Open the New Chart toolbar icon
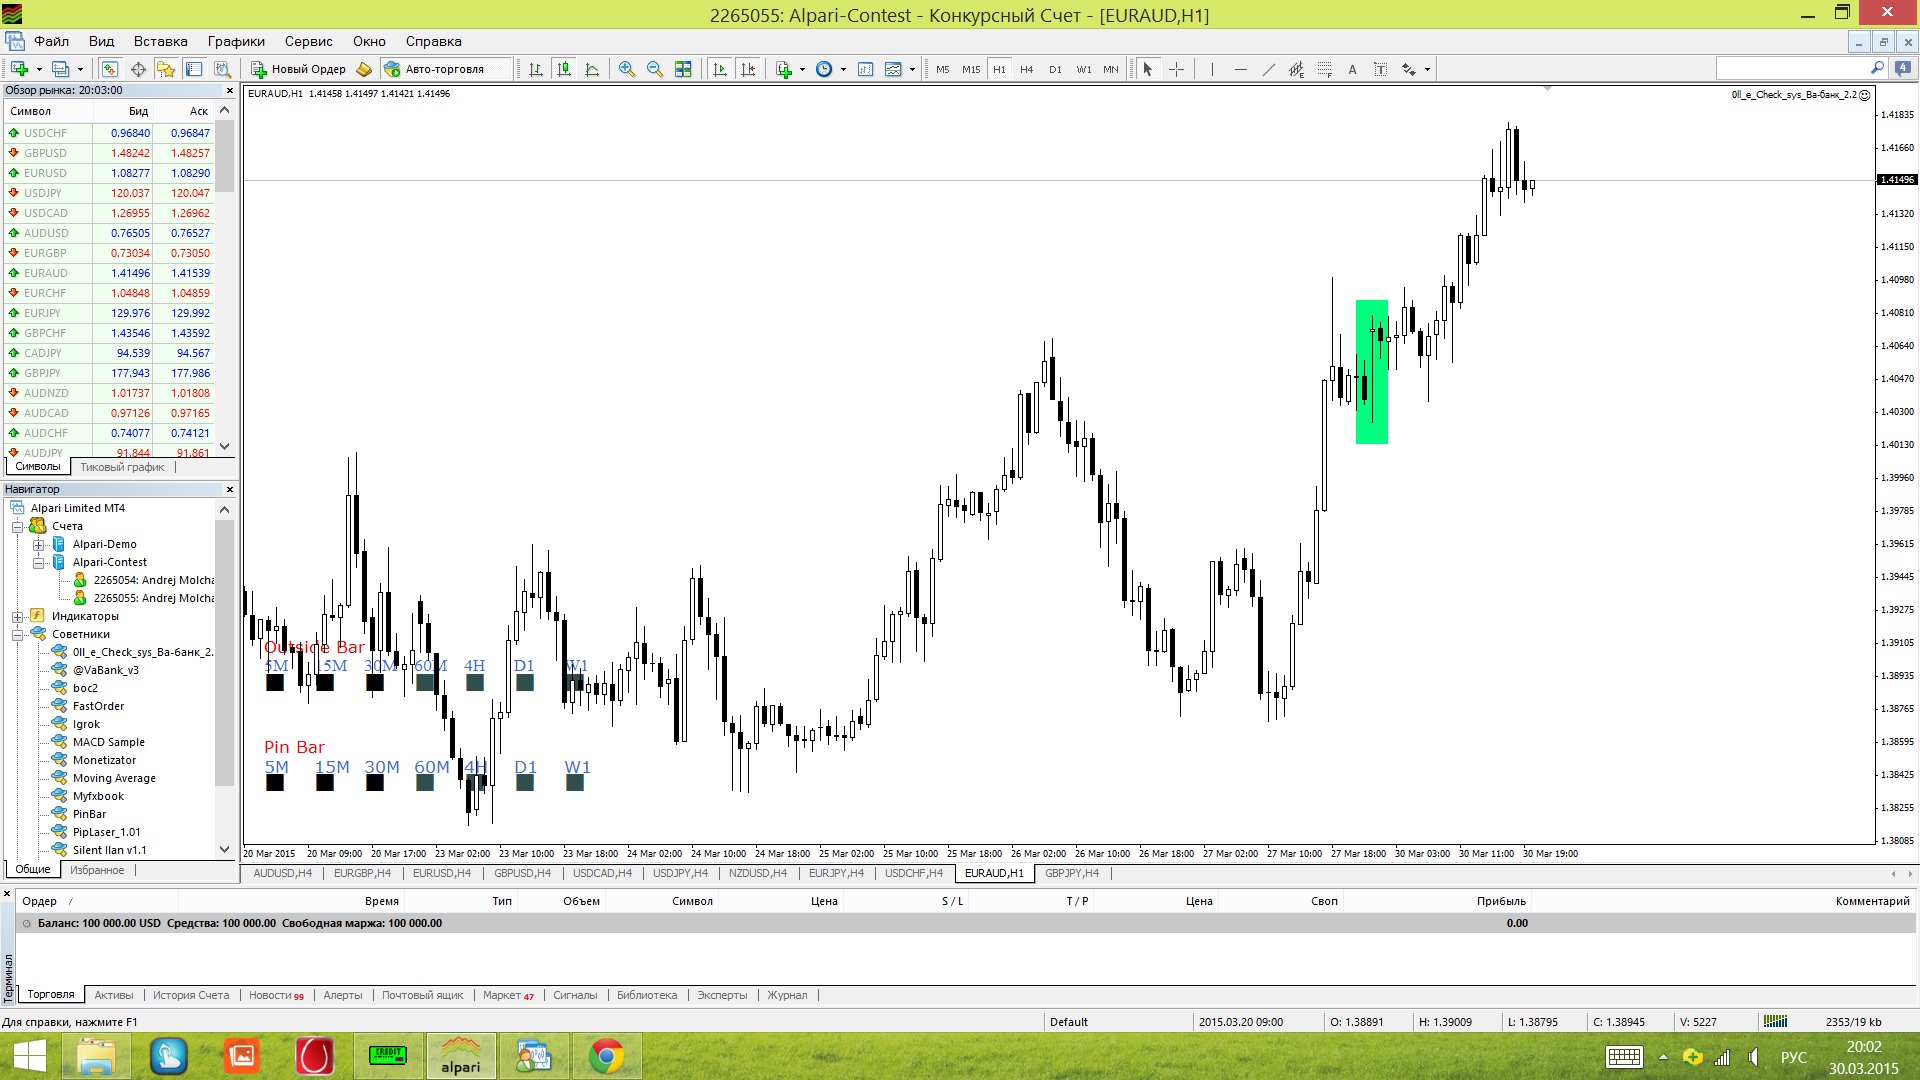The height and width of the screenshot is (1080, 1920). coord(19,69)
